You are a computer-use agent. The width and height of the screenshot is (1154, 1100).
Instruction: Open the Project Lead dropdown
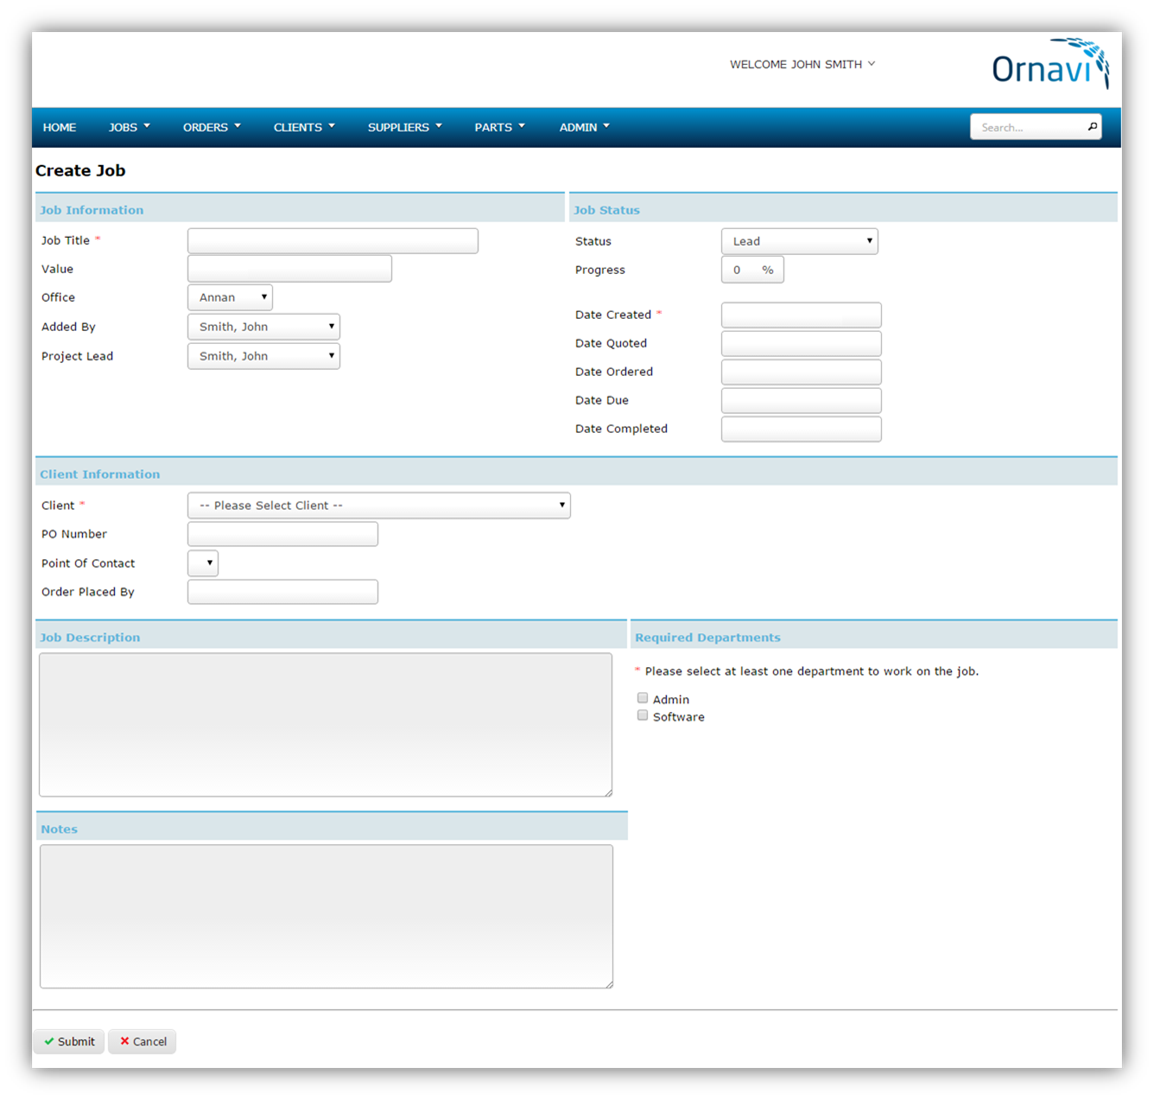coord(263,356)
